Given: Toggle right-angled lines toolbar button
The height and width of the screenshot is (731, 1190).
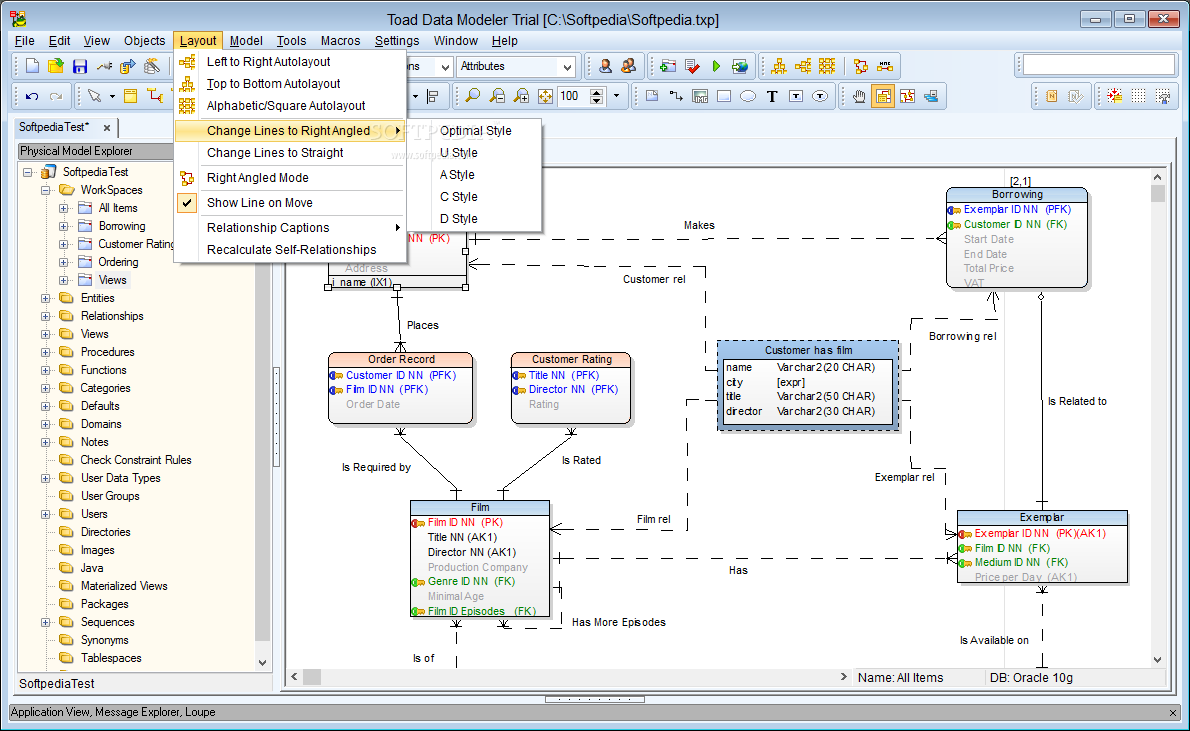Looking at the screenshot, I should tap(861, 66).
